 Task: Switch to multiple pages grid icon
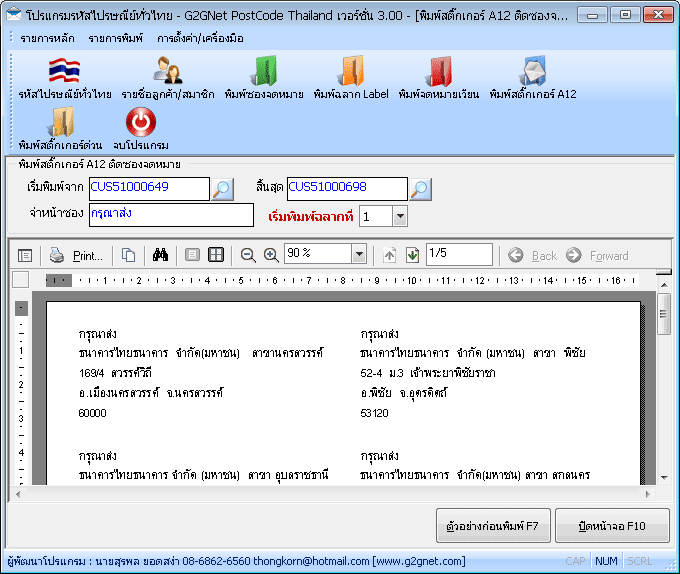click(216, 255)
